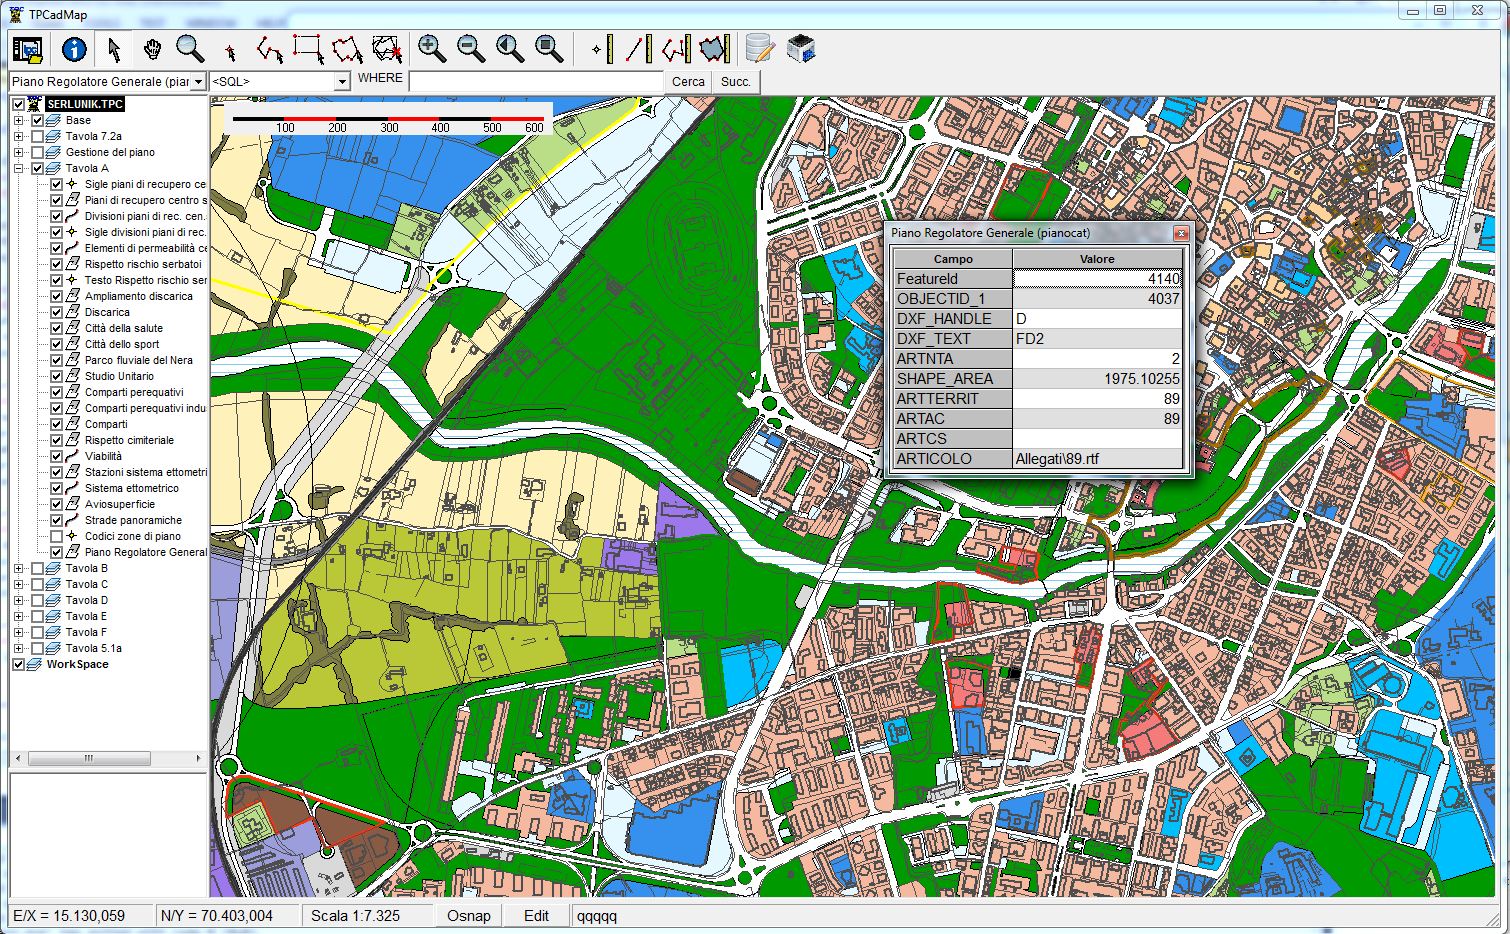
Task: Select the Sistema ettometrico layer label
Action: click(132, 488)
